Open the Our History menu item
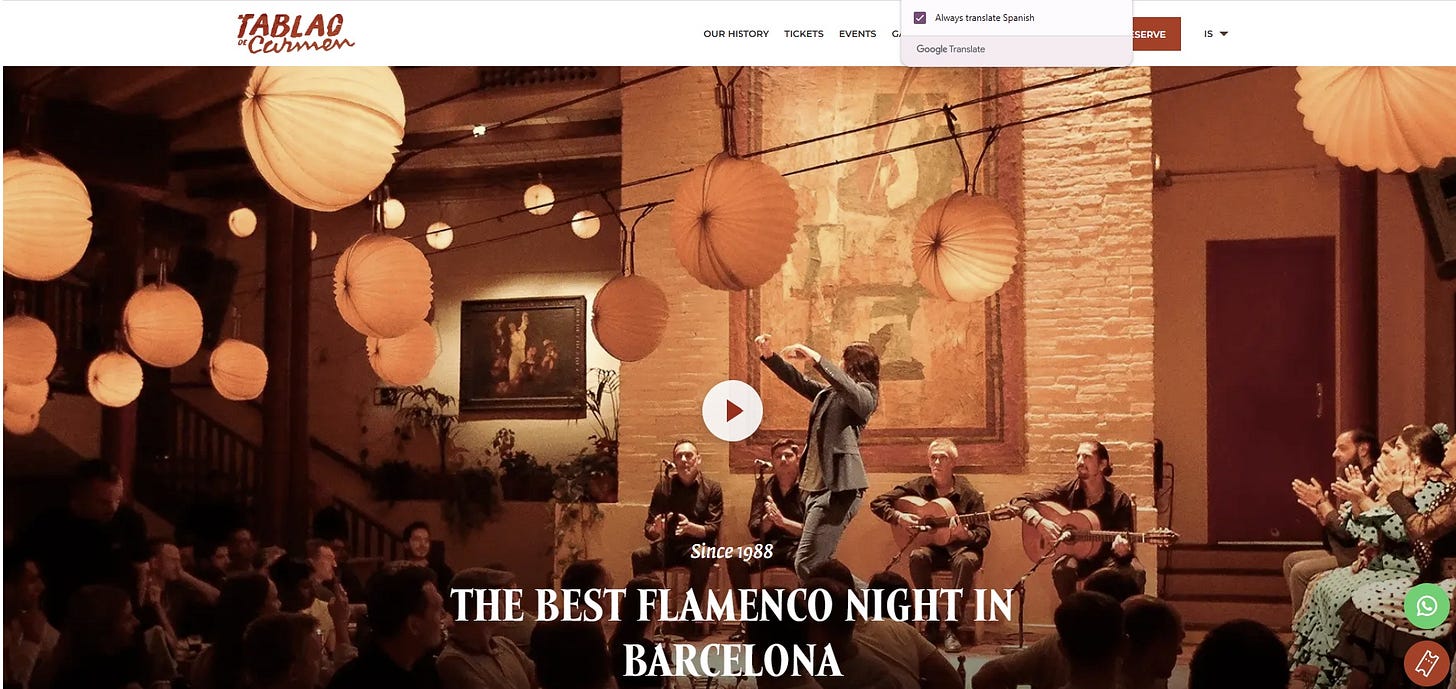The image size is (1456, 689). pyautogui.click(x=736, y=34)
